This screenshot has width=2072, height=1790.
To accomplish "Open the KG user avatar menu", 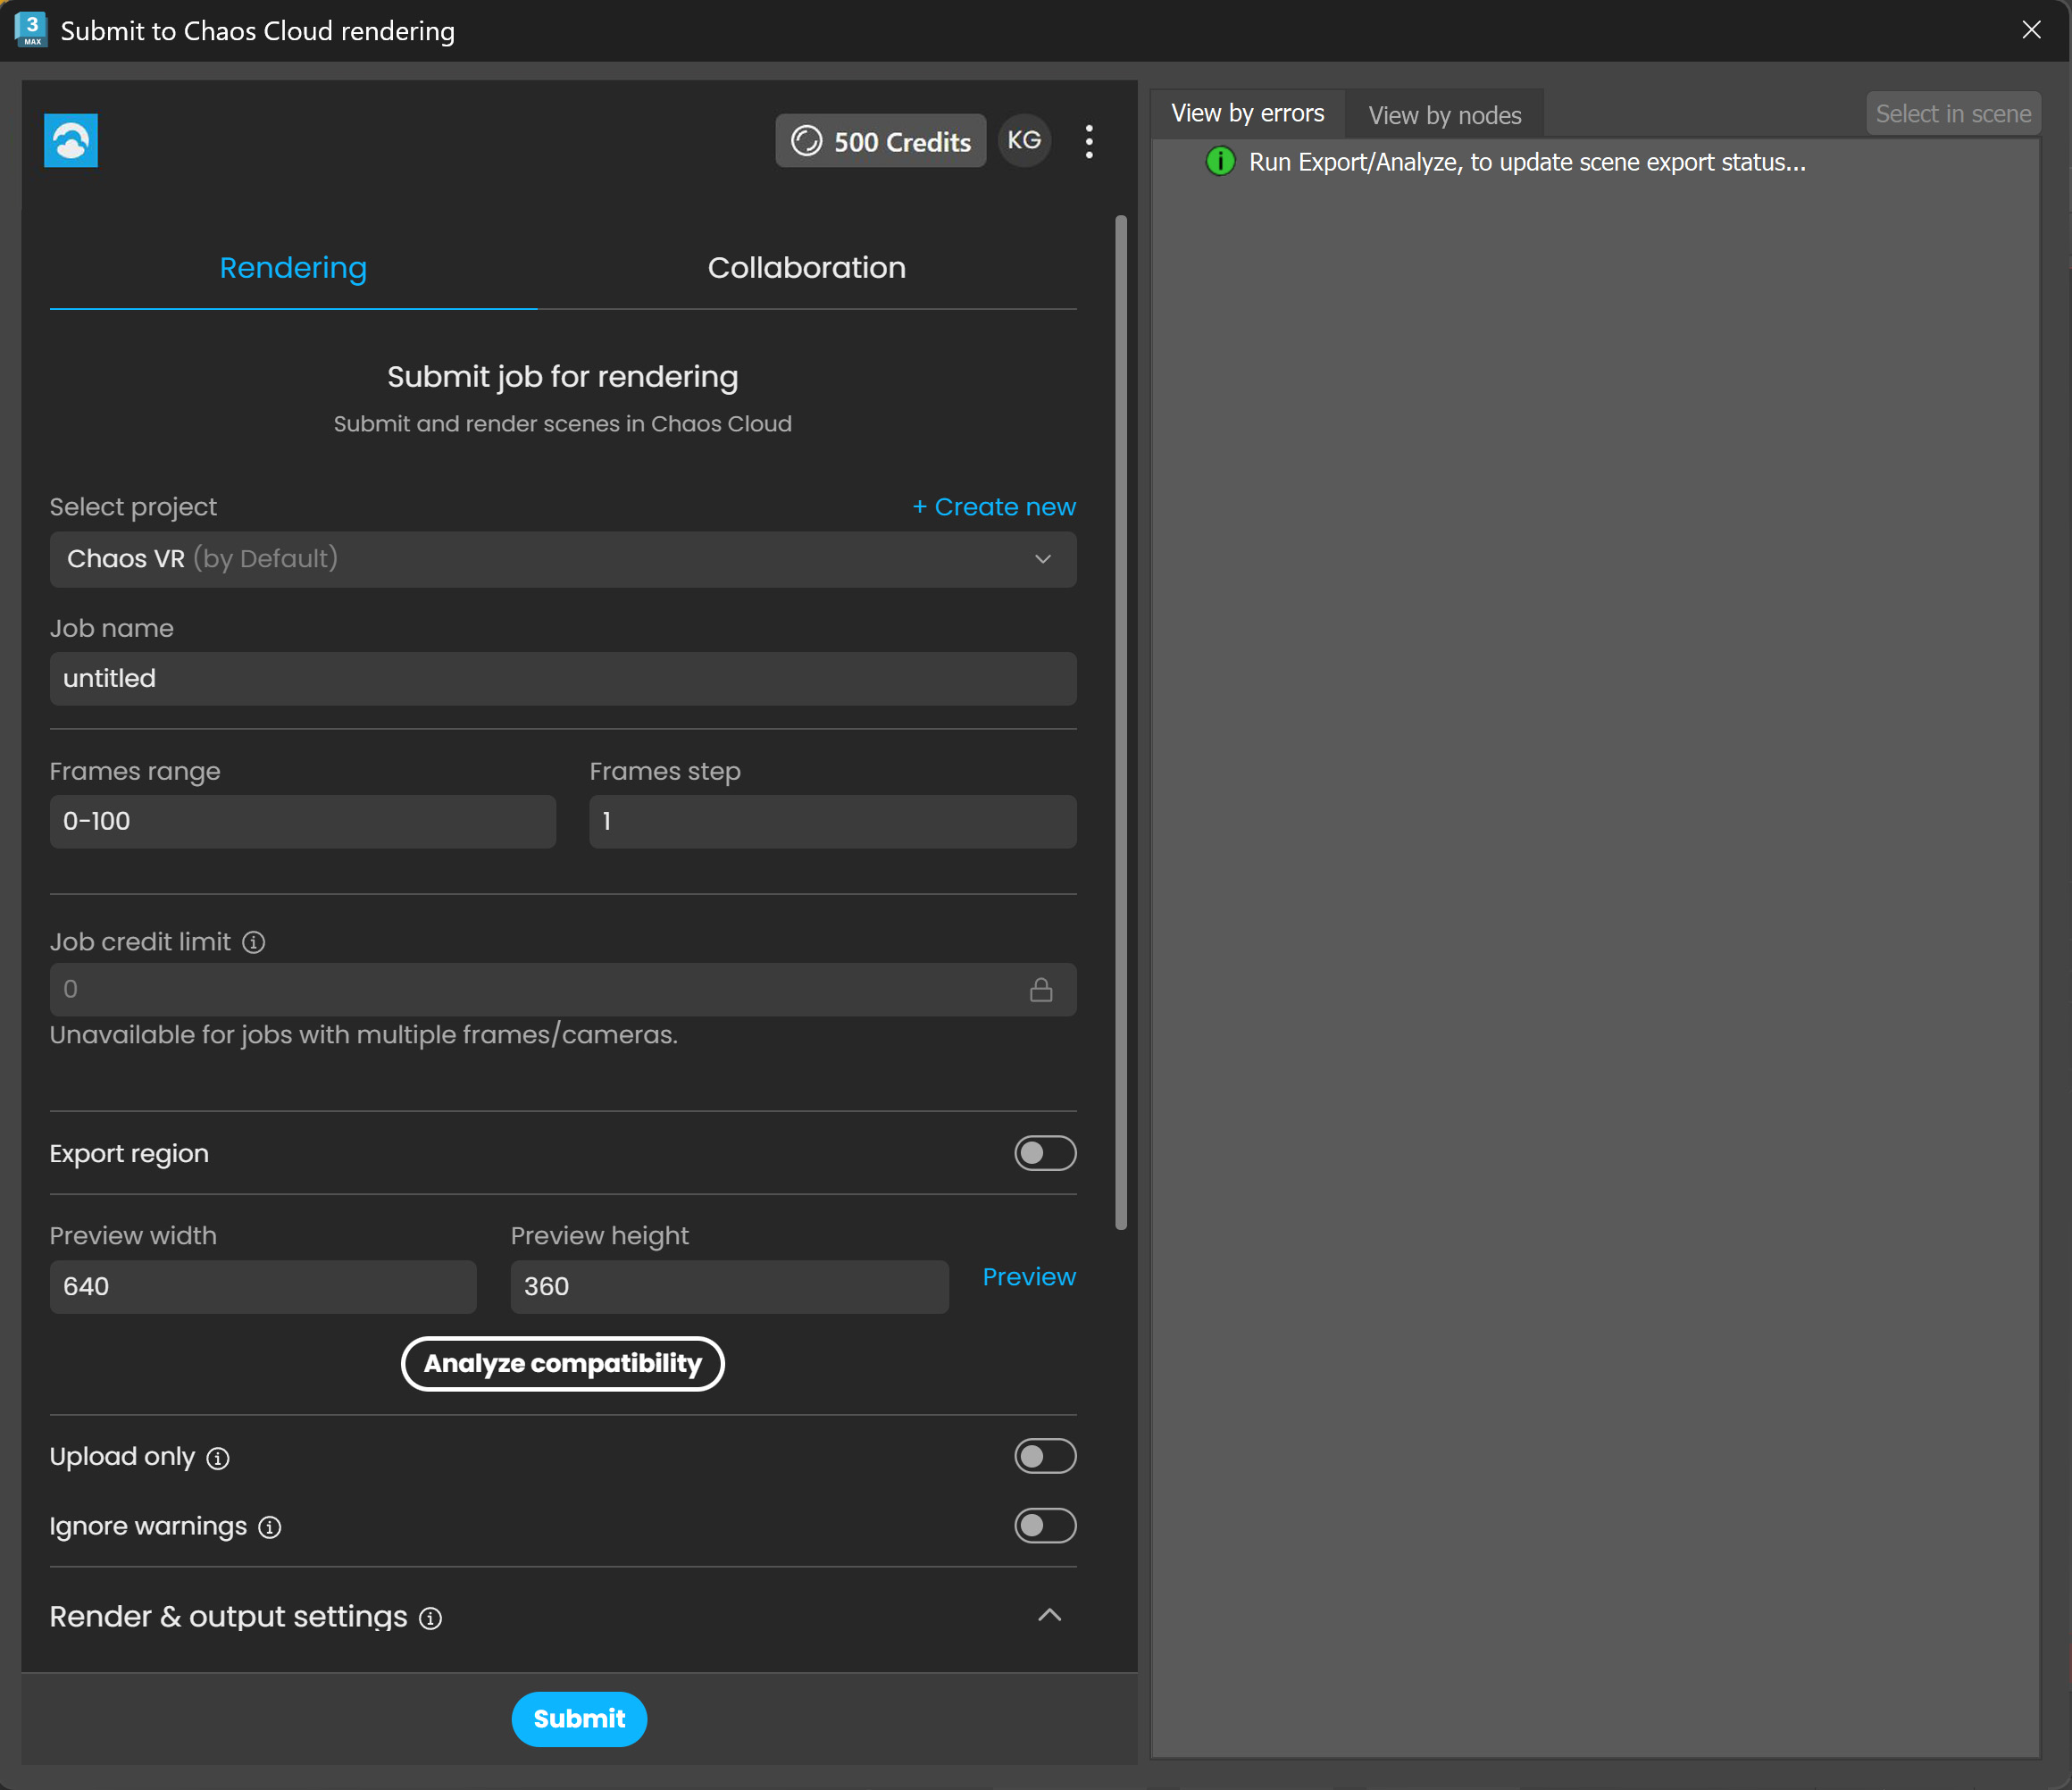I will point(1024,141).
